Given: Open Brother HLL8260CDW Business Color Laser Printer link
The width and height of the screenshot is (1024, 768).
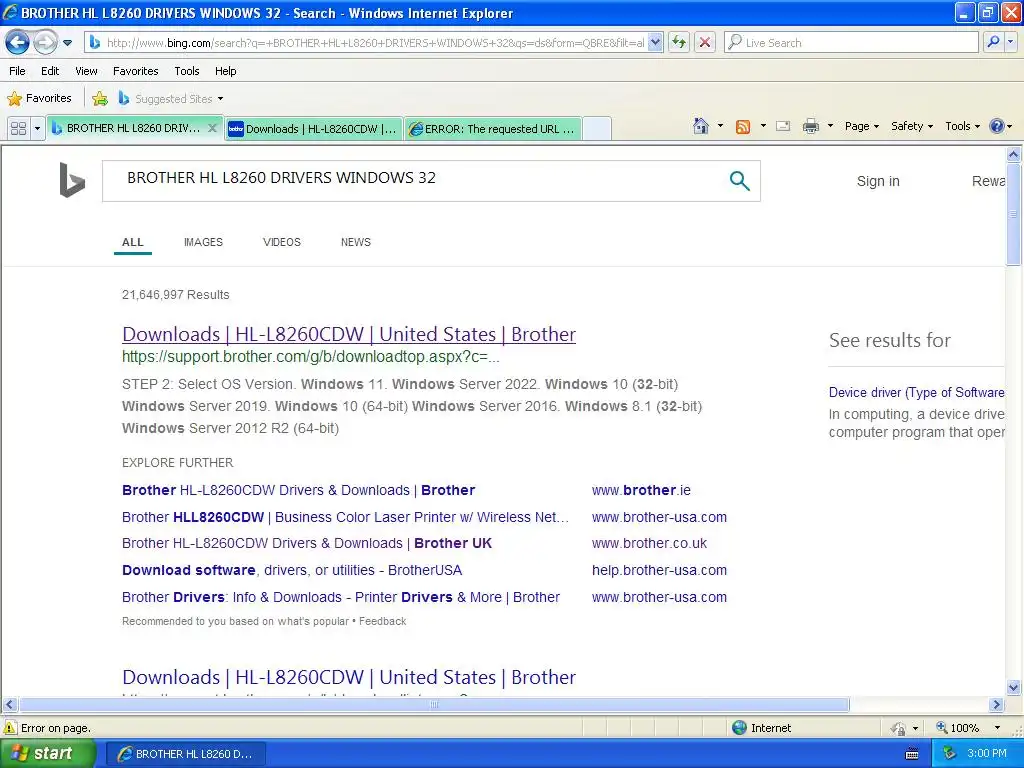Looking at the screenshot, I should tap(345, 517).
